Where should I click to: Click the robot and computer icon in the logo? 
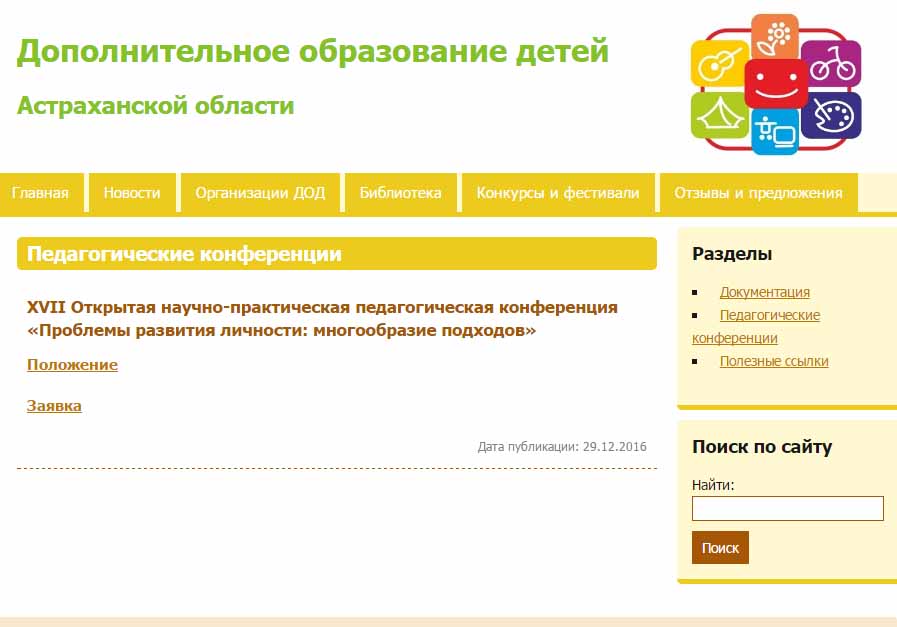pyautogui.click(x=775, y=132)
